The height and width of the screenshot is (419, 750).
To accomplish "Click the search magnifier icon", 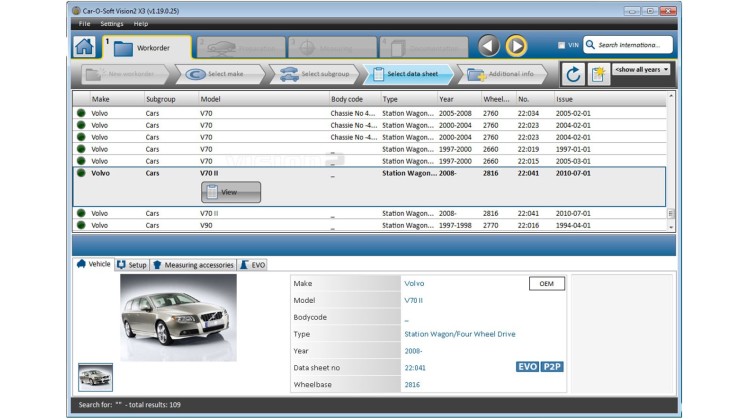I will [590, 44].
